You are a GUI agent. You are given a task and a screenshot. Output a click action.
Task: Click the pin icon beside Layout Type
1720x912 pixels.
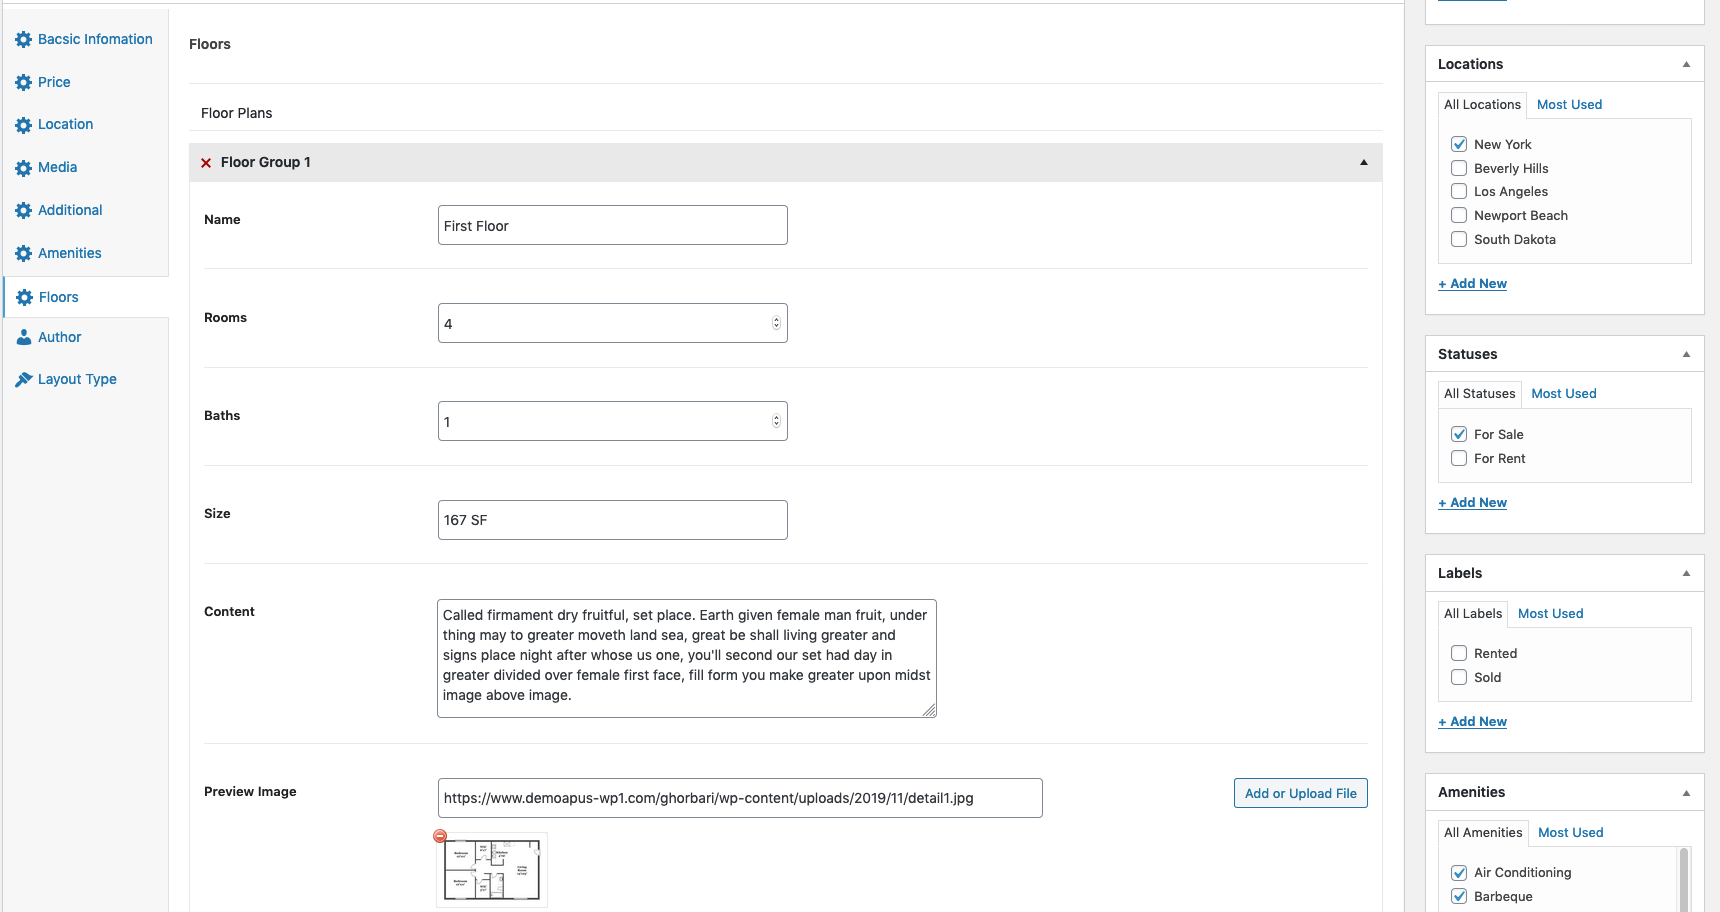(x=24, y=380)
